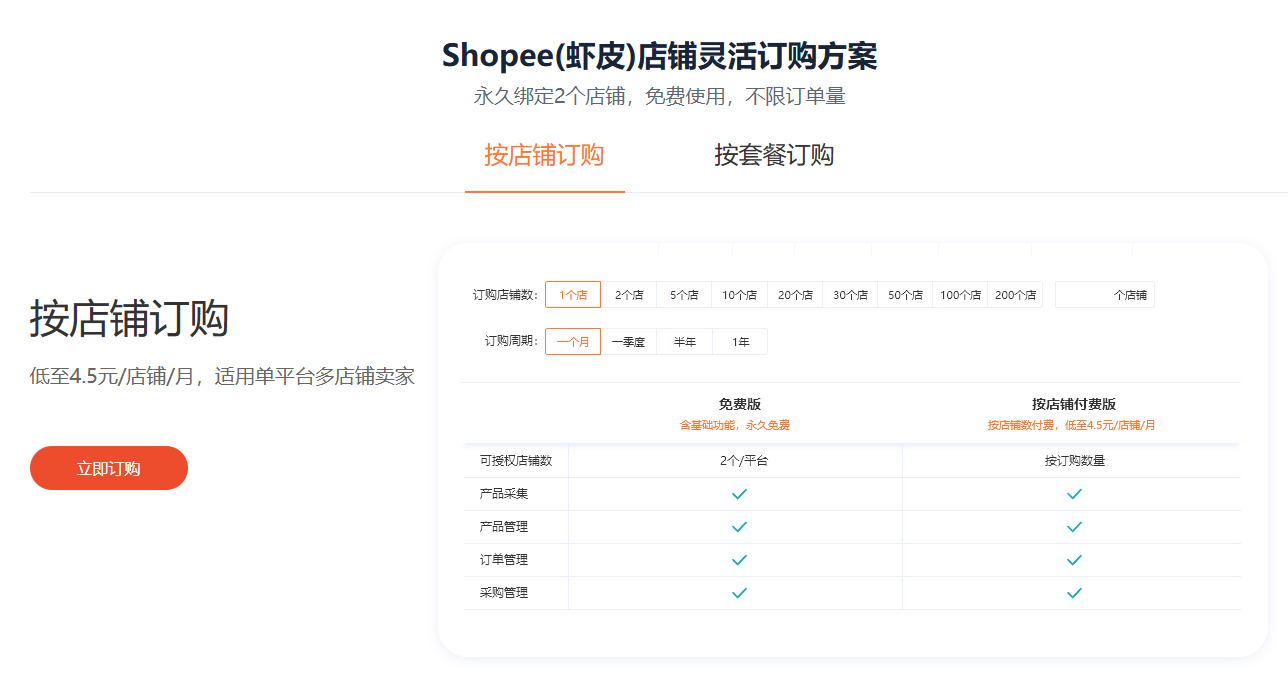Viewport: 1288px width, 681px height.
Task: Set subscription period to 一个月
Action: (573, 342)
